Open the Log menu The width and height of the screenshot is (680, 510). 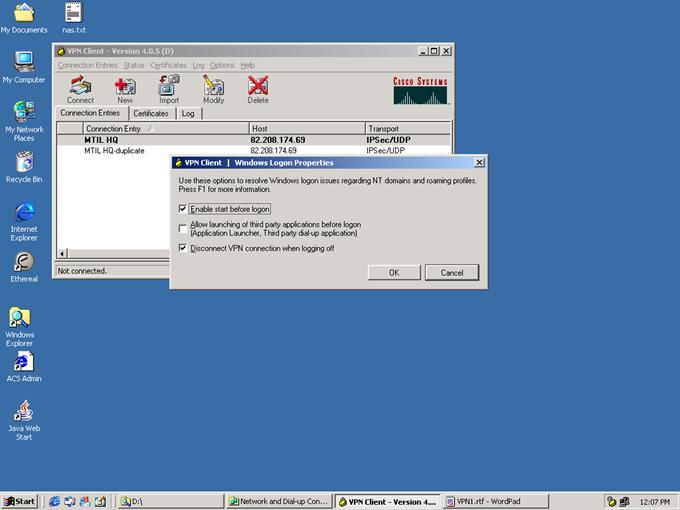click(198, 65)
